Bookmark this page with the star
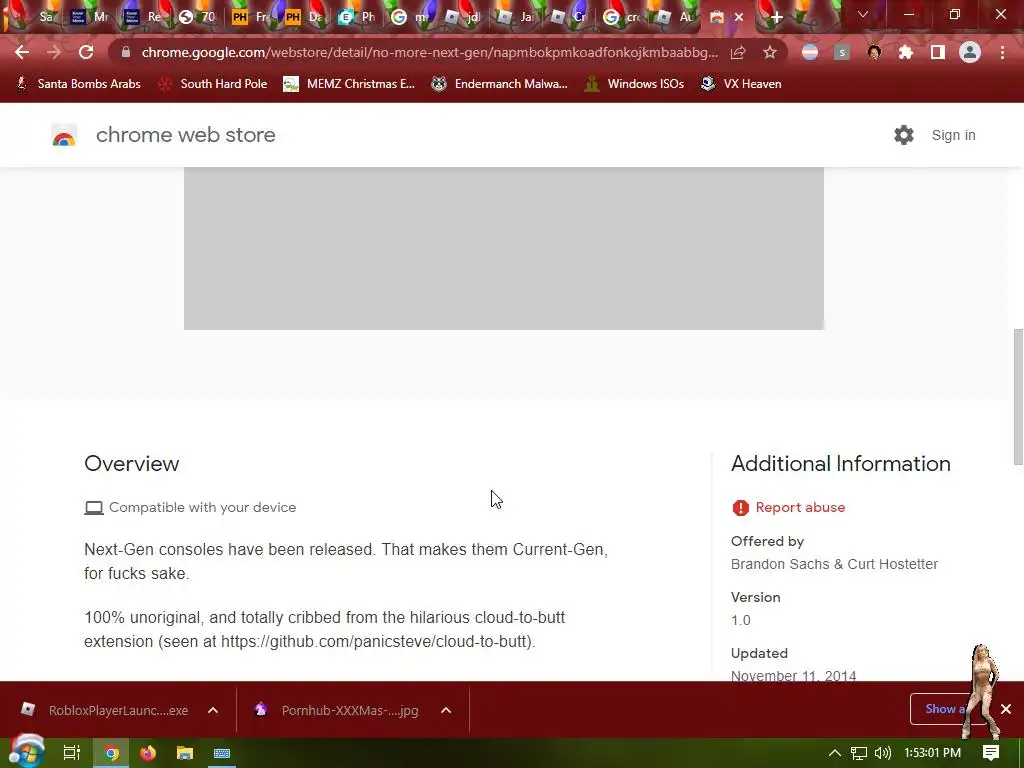Image resolution: width=1024 pixels, height=768 pixels. point(770,52)
